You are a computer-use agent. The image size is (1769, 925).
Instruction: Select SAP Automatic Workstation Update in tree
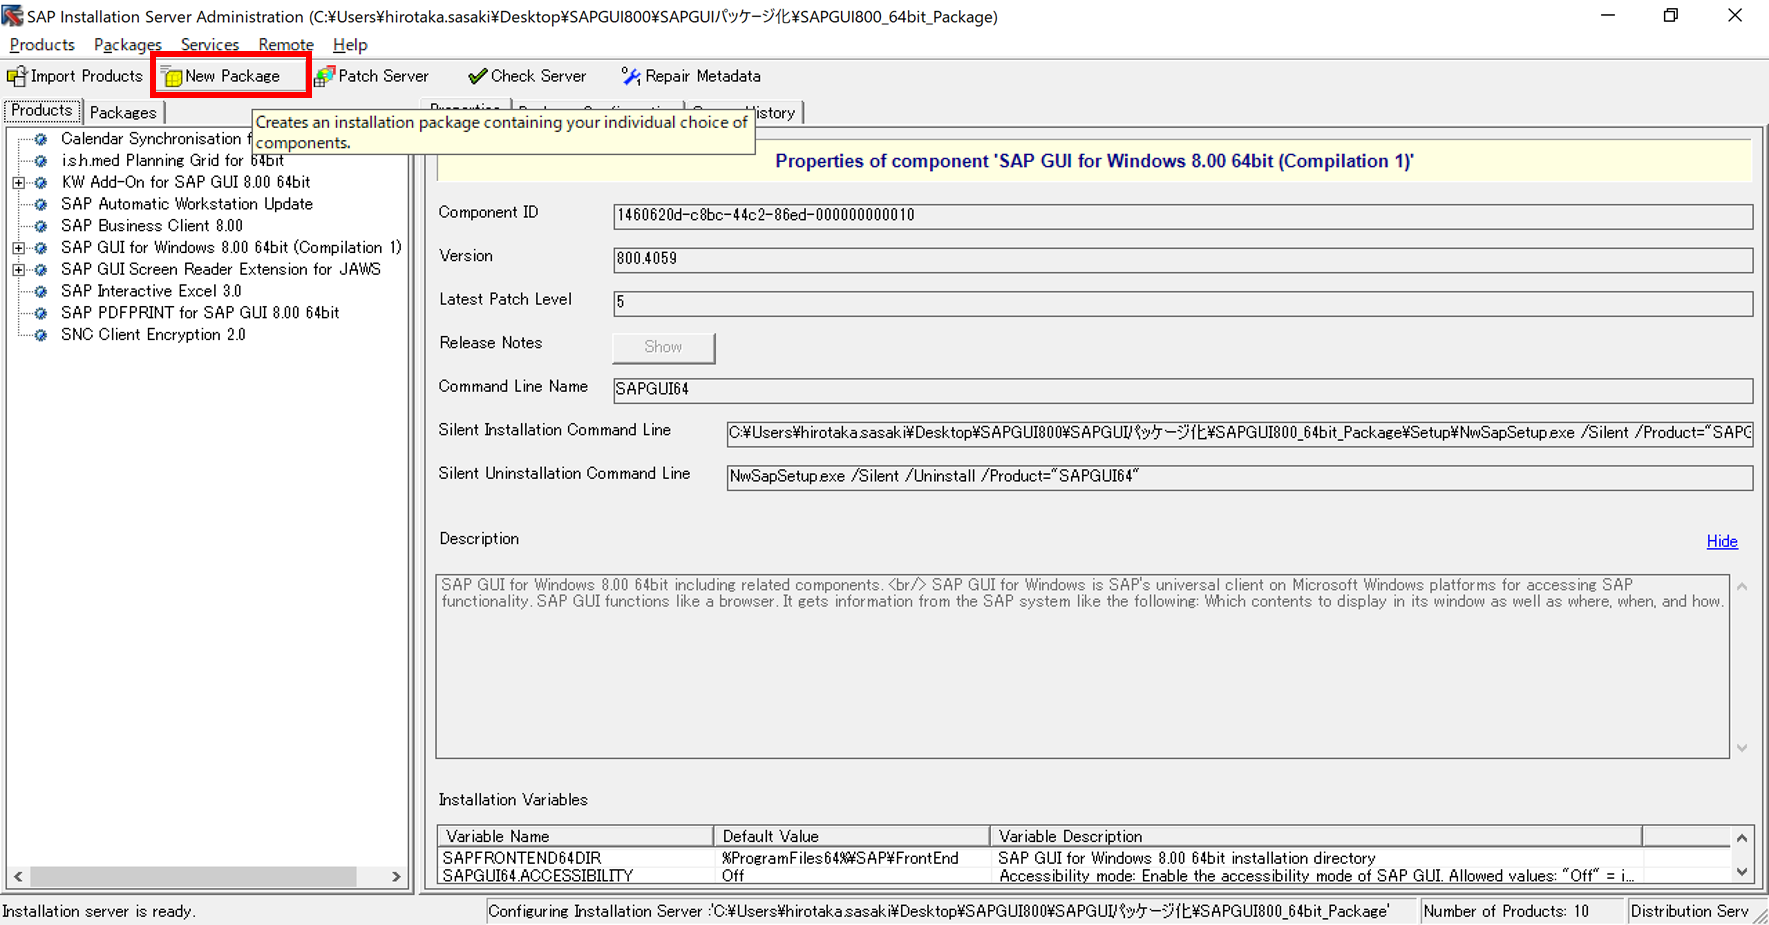[x=187, y=204]
